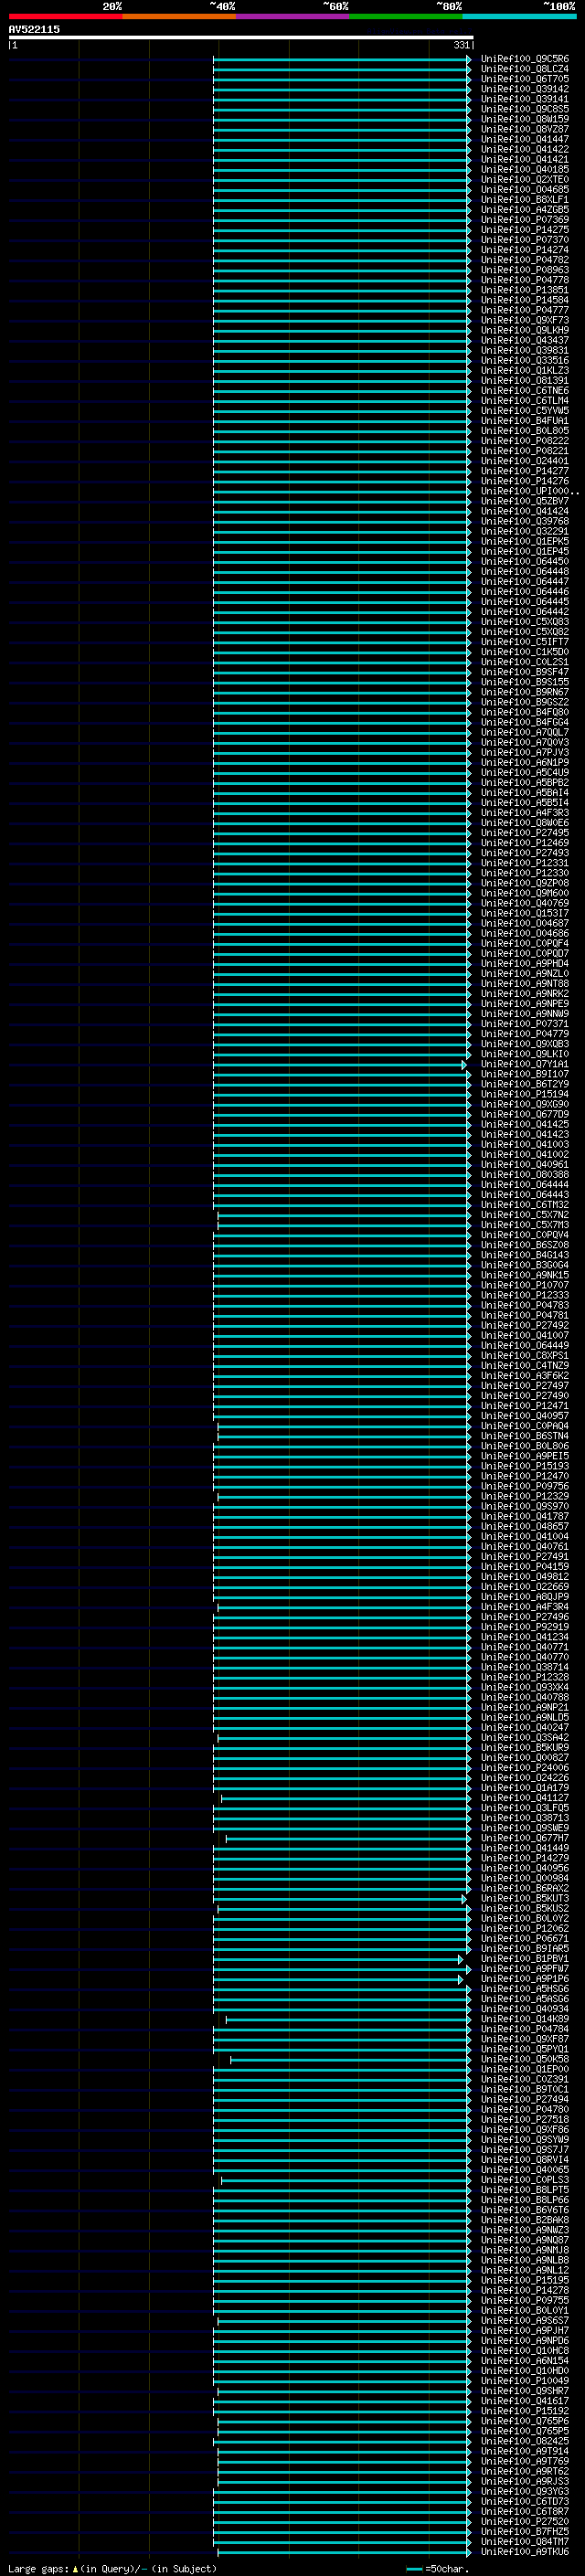
Task: Open hit UniRef100_P09756
Action: pos(524,1487)
